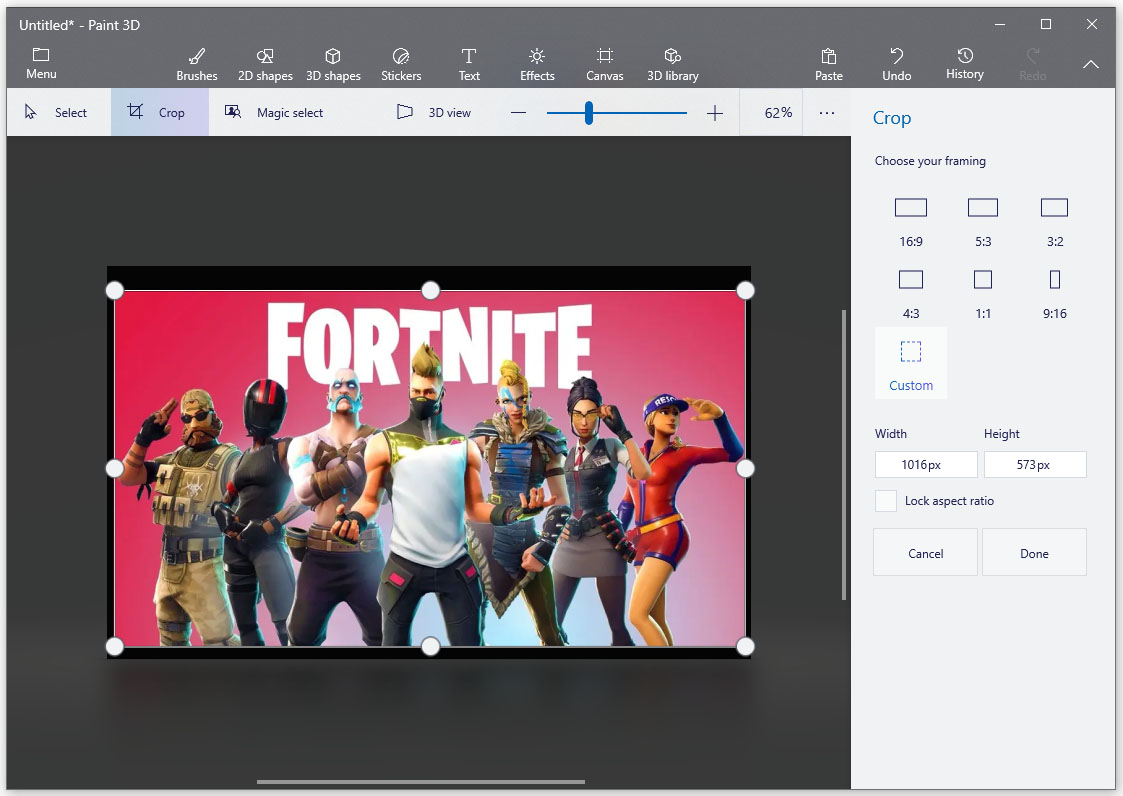Viewport: 1123px width, 796px height.
Task: Activate Magic select tool
Action: coord(274,113)
